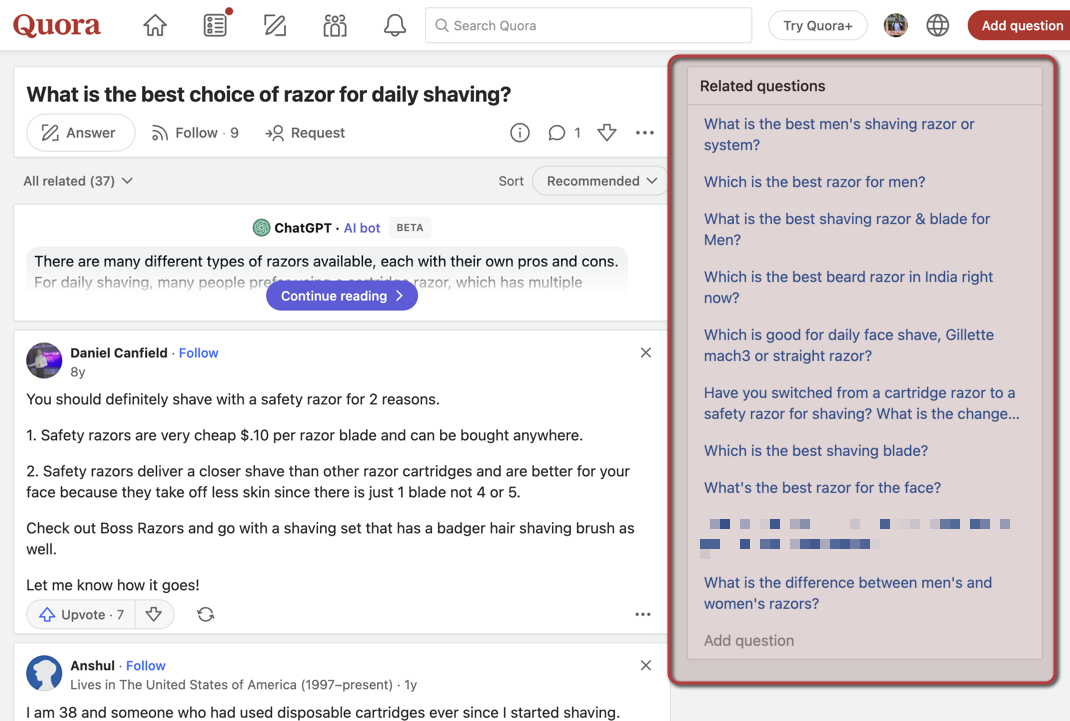Open the info circle icon next to the comment bubble
Screen dimensions: 1070x721
pos(519,132)
